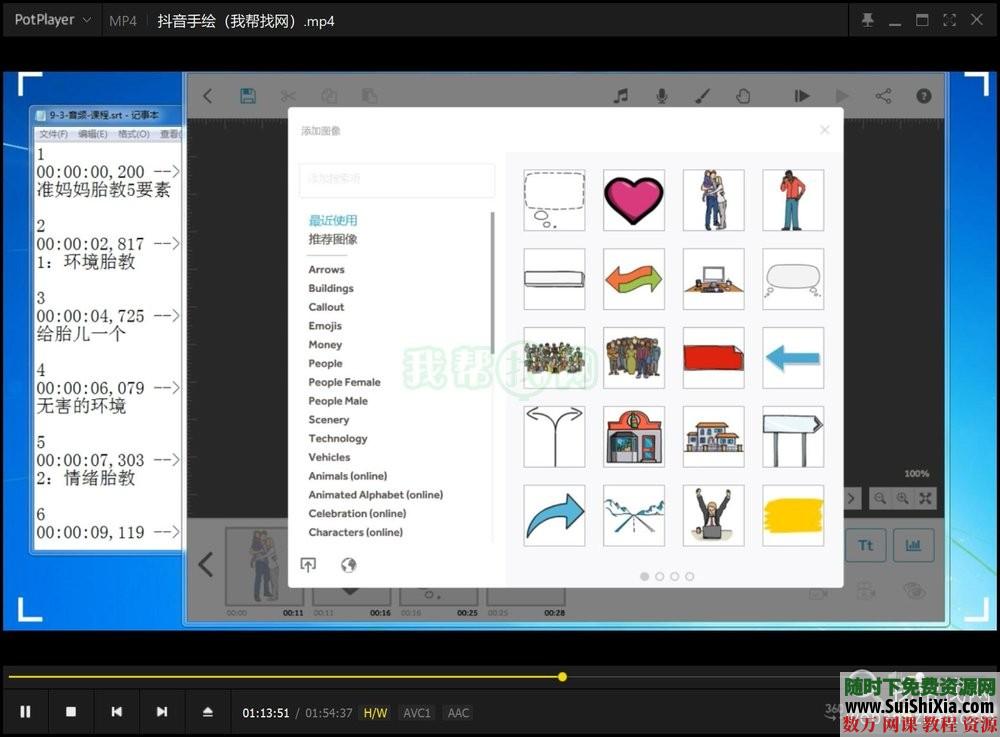Screen dimensions: 1000x737
Task: Click the microphone voiceover icon
Action: click(661, 95)
